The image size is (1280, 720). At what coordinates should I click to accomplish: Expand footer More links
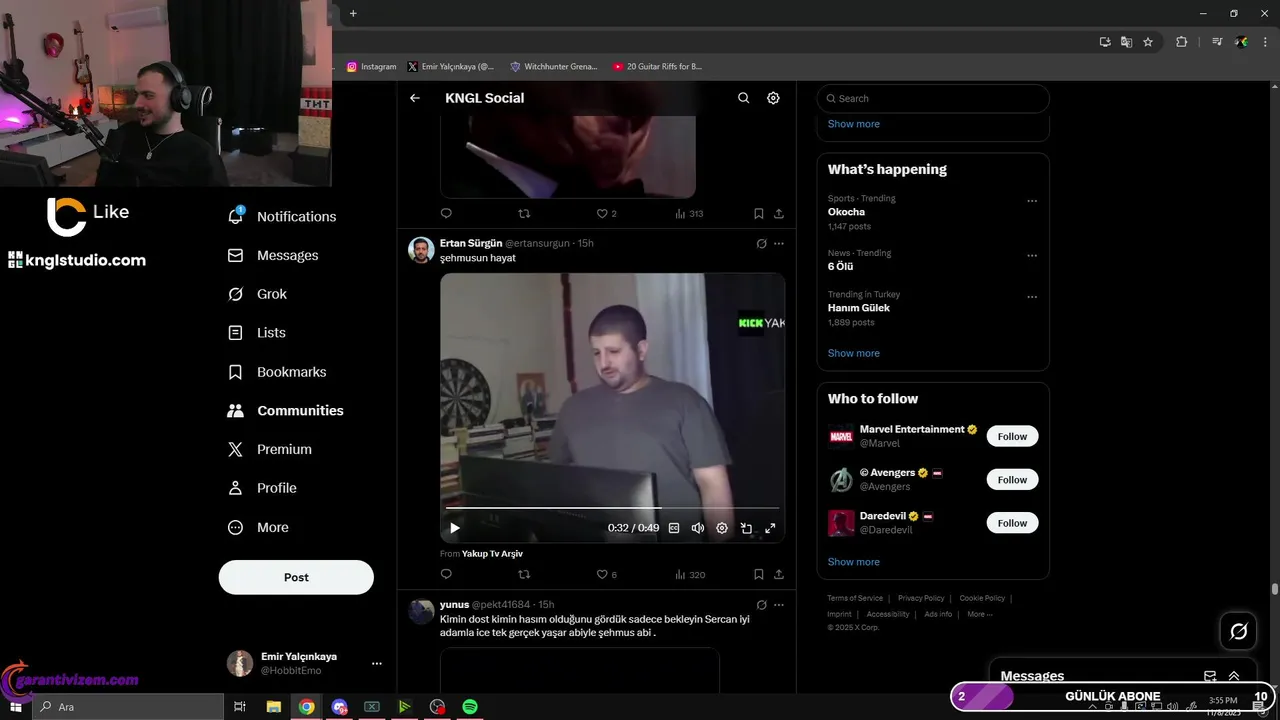pos(980,614)
